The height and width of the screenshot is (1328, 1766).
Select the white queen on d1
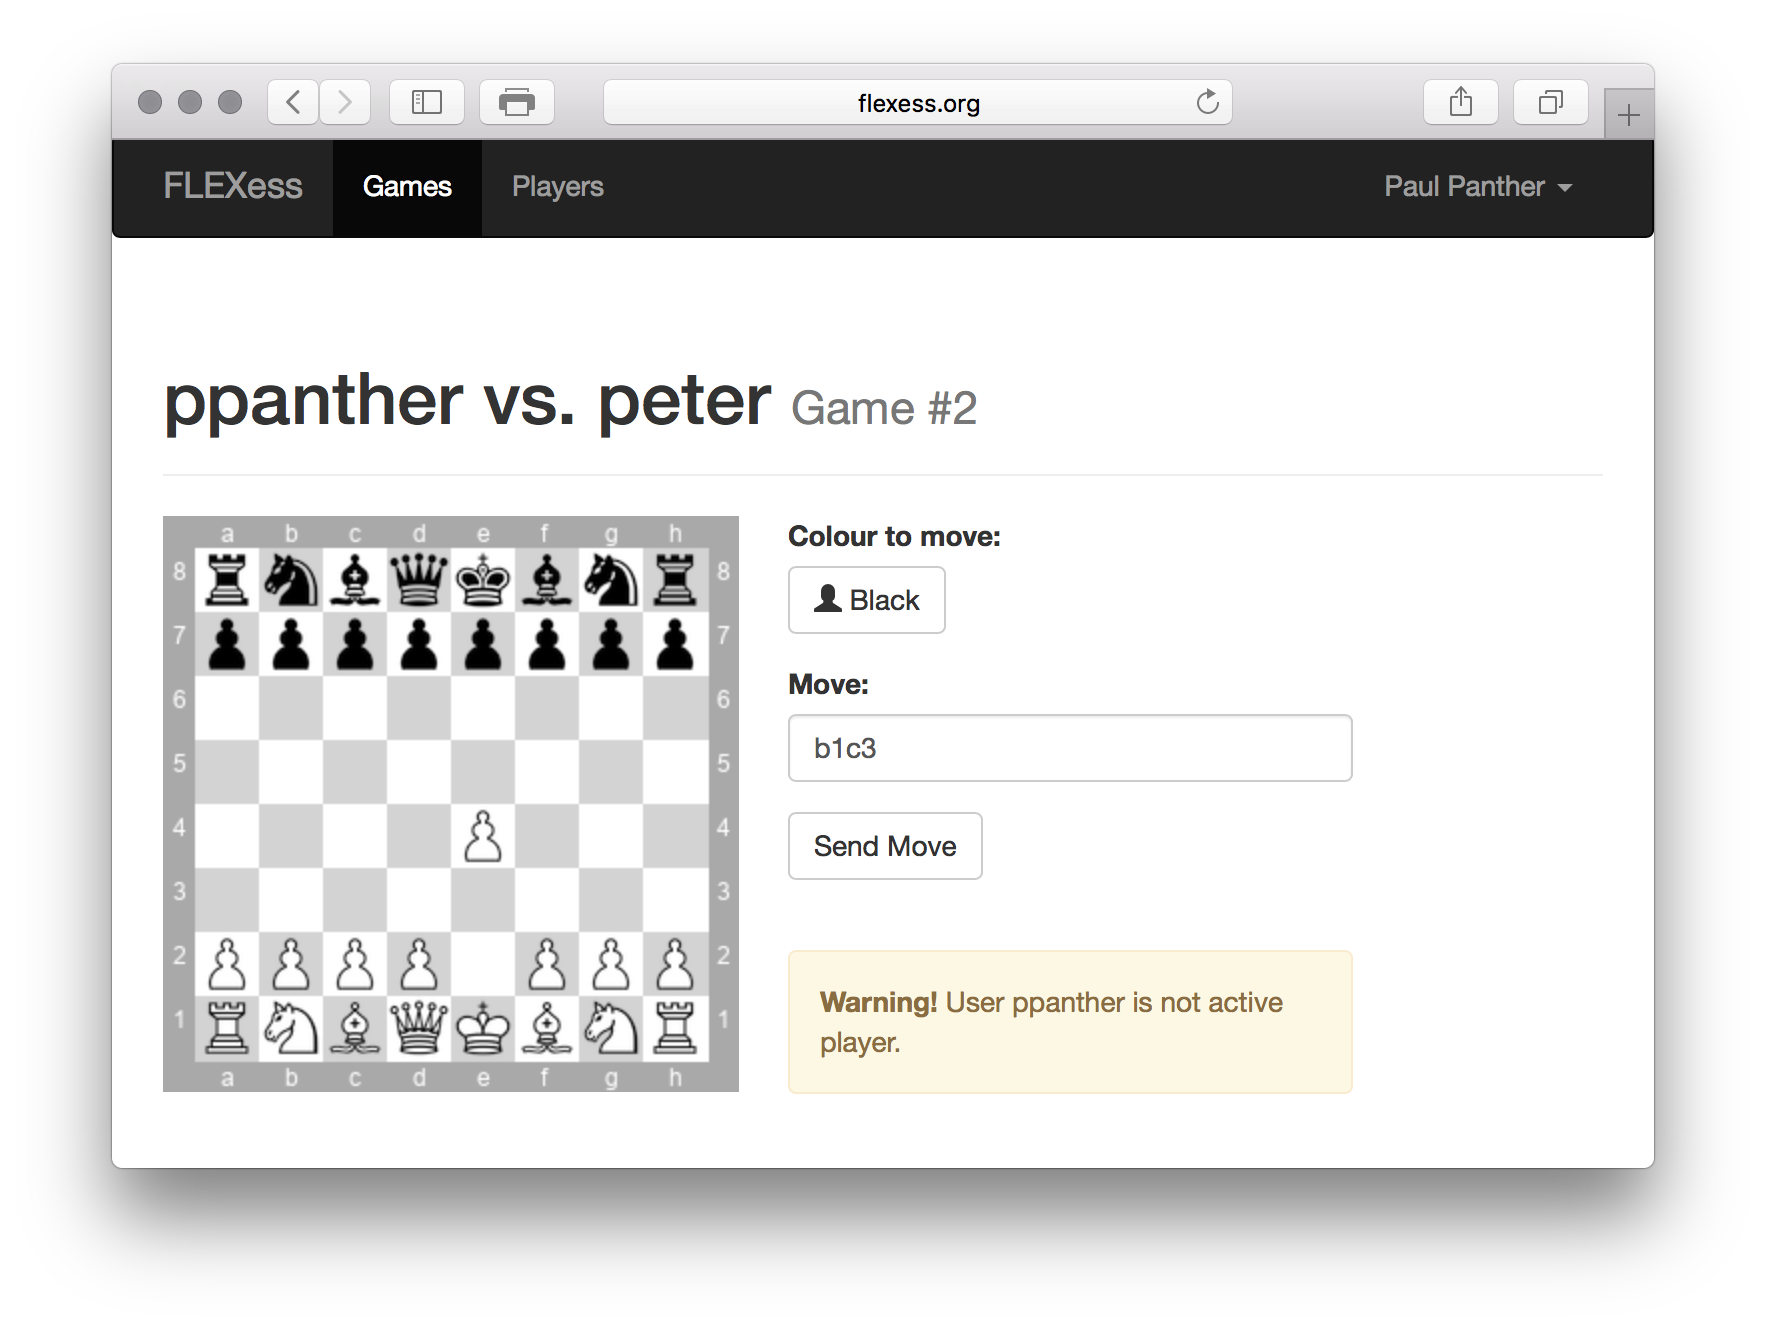click(x=419, y=1028)
